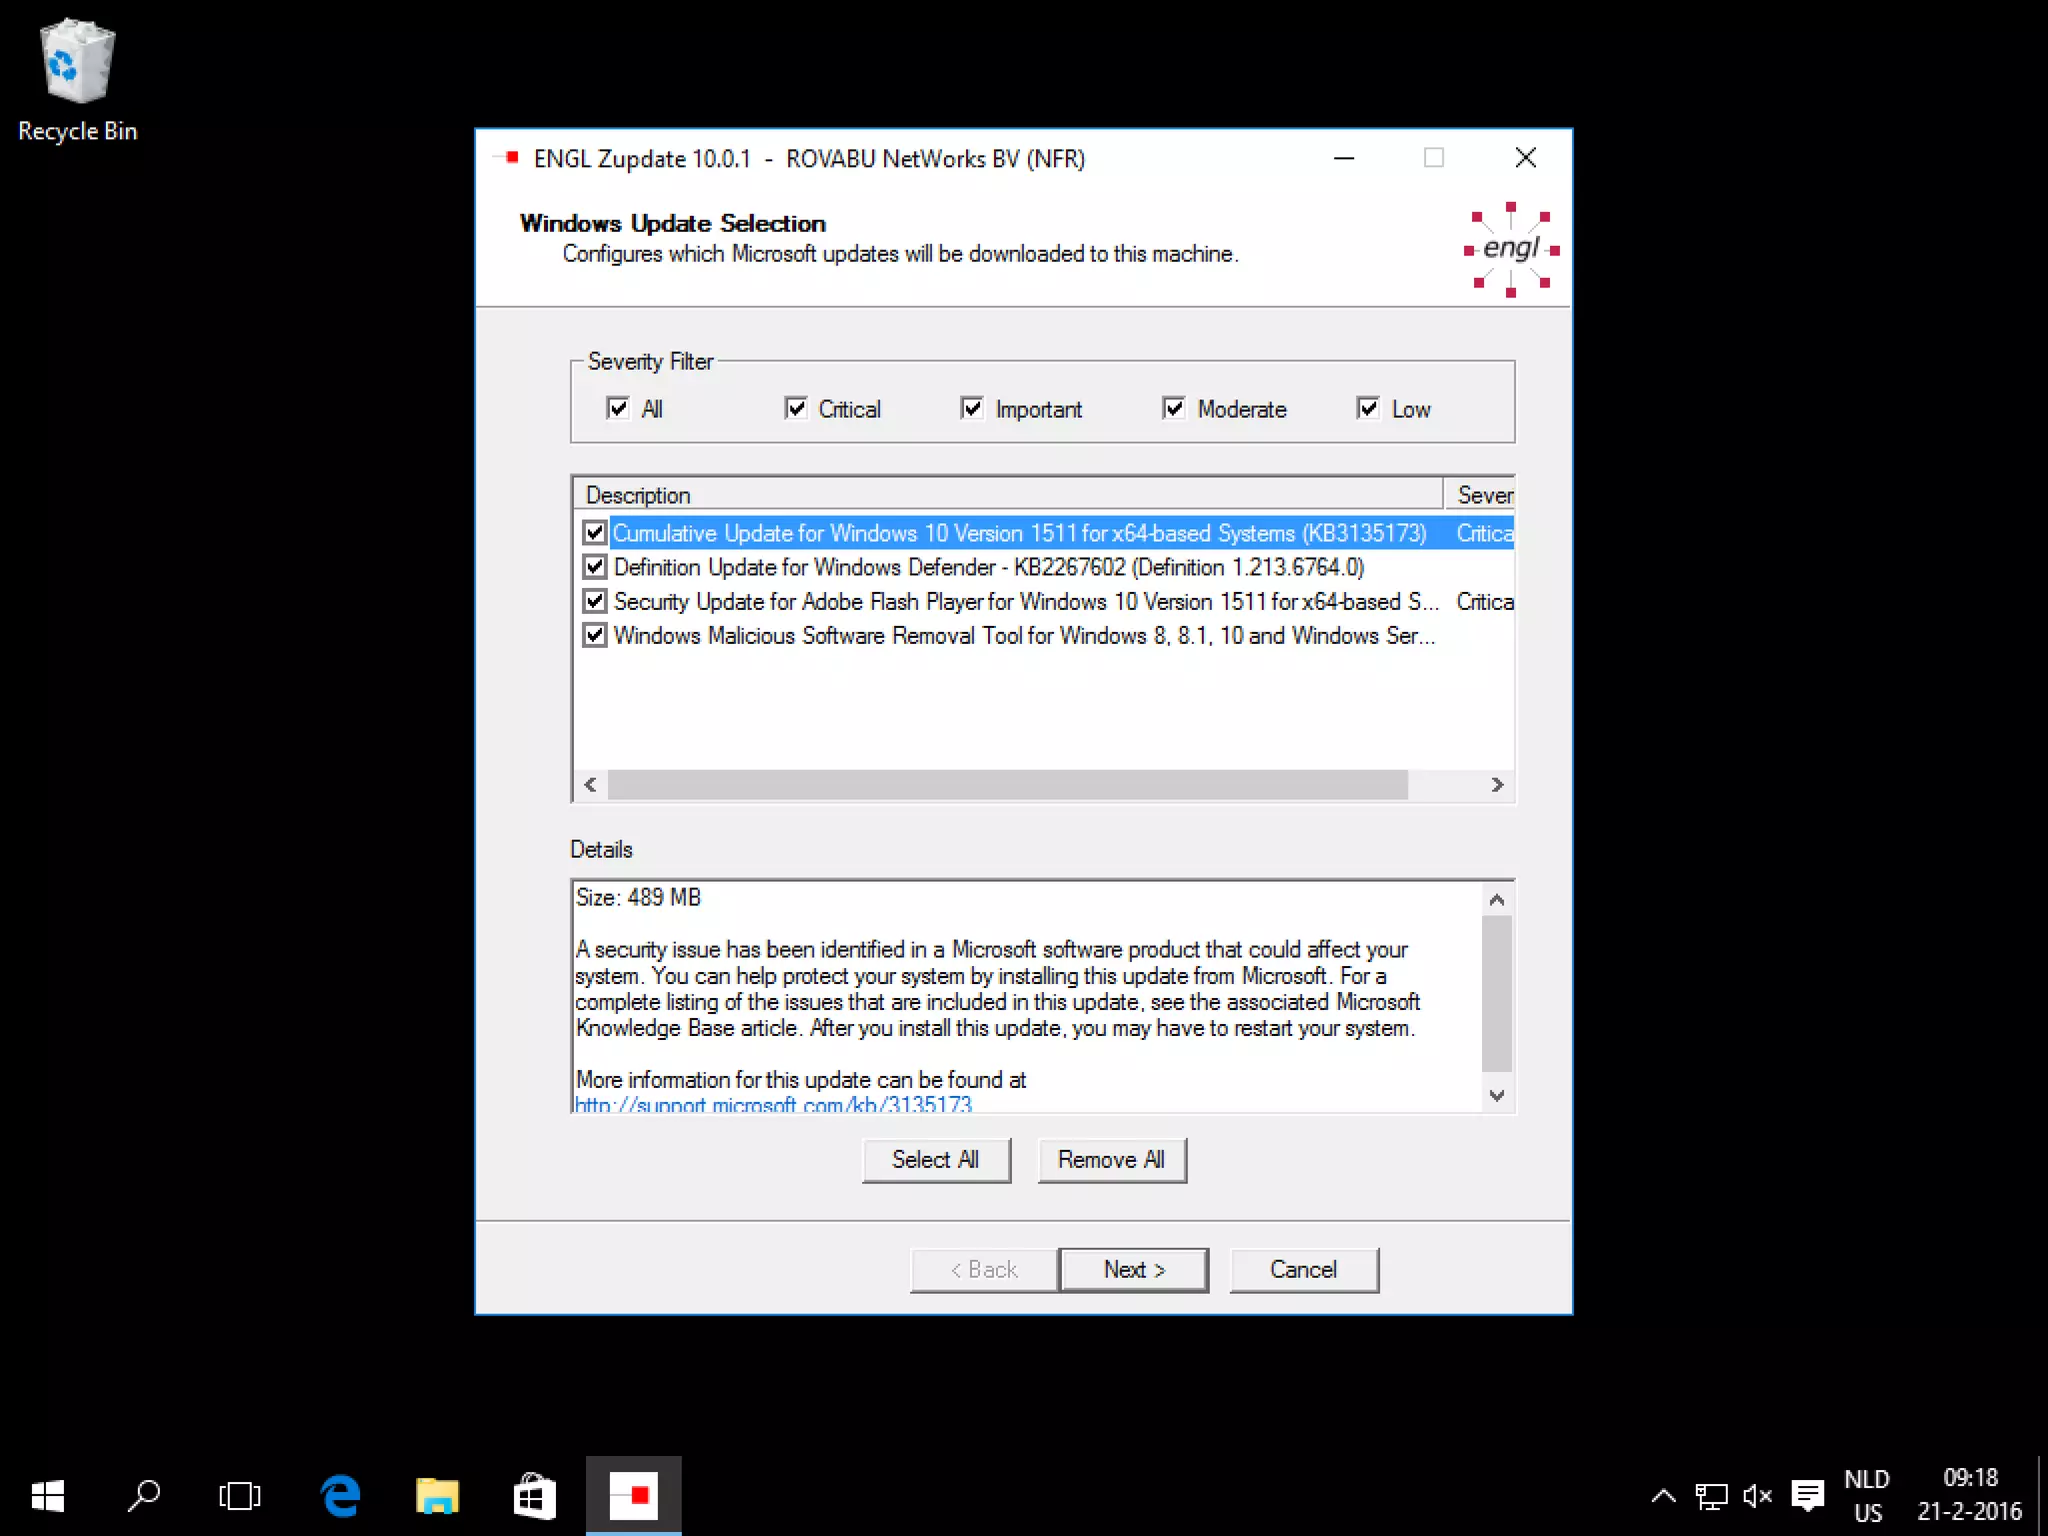Uncheck the Malicious Software Removal Tool checkbox
2048x1536 pixels.
click(595, 635)
